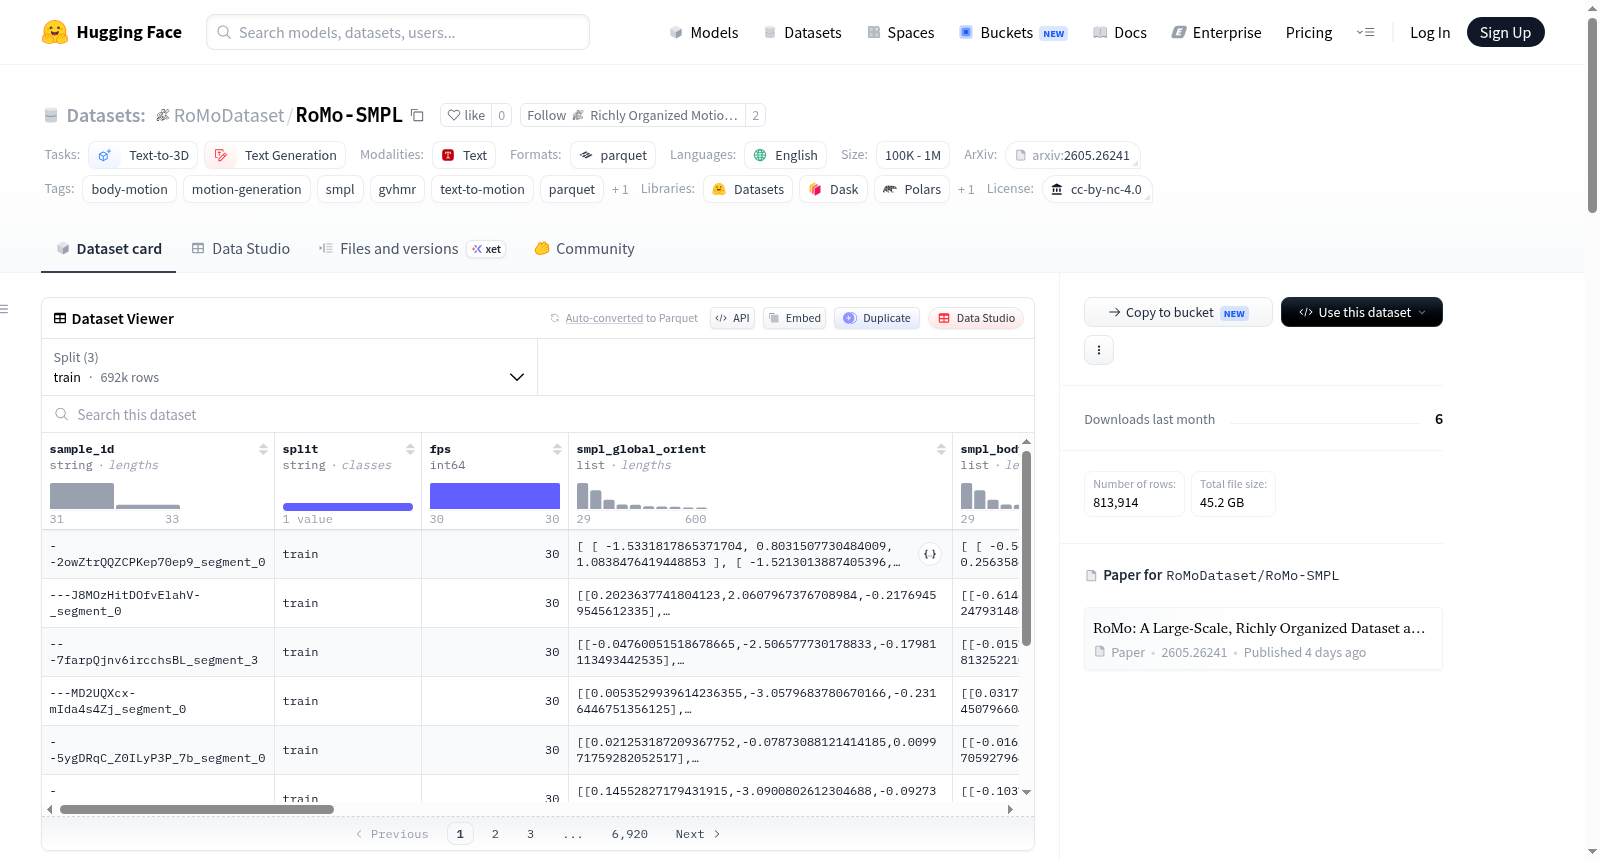Open the RoMoDataset organization link
The image size is (1600, 861).
coord(229,116)
